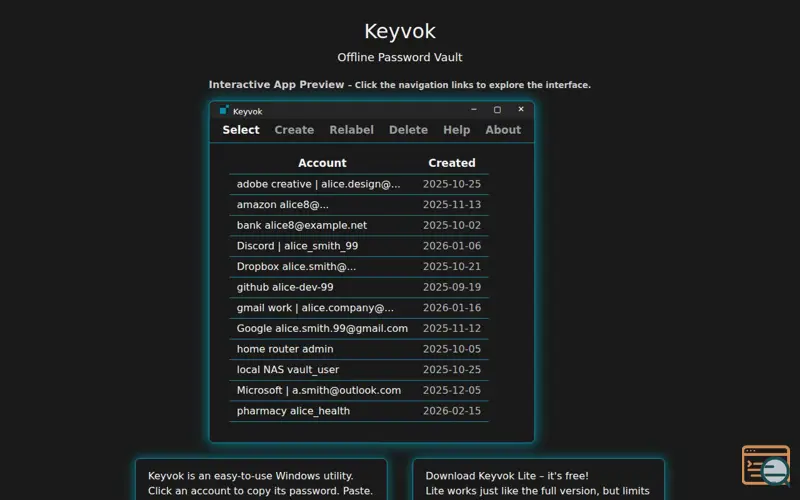Screen dimensions: 800x500
Task: Close the Keyvok preview window
Action: click(x=521, y=109)
